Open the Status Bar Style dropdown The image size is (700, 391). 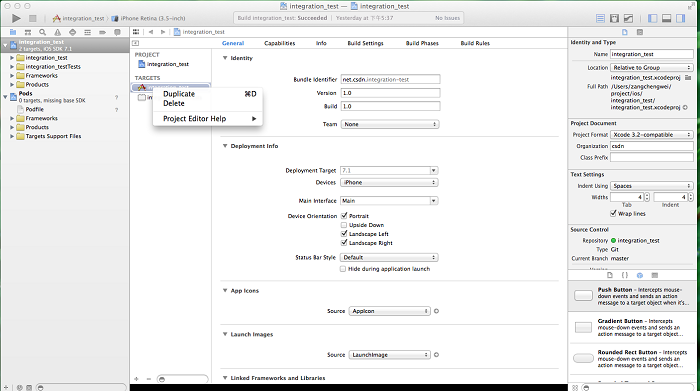tap(389, 258)
